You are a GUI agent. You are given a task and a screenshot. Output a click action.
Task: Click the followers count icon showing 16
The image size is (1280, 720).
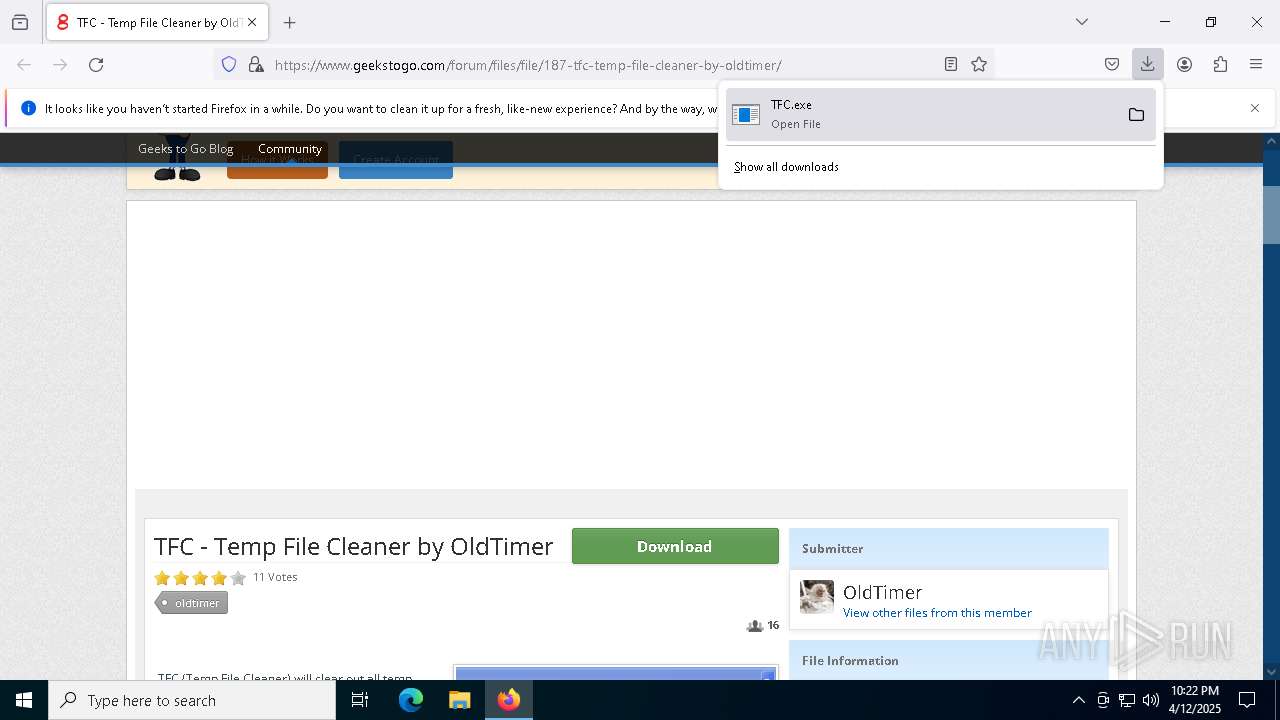coord(755,626)
